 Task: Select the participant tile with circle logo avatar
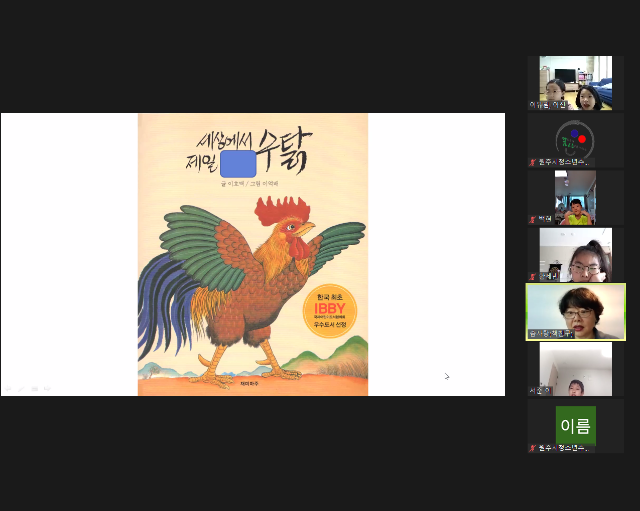tap(576, 140)
